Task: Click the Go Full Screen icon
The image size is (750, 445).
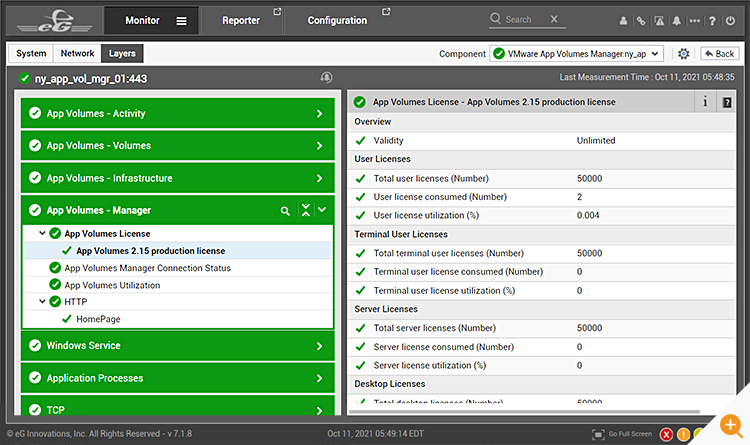Action: pyautogui.click(x=598, y=434)
